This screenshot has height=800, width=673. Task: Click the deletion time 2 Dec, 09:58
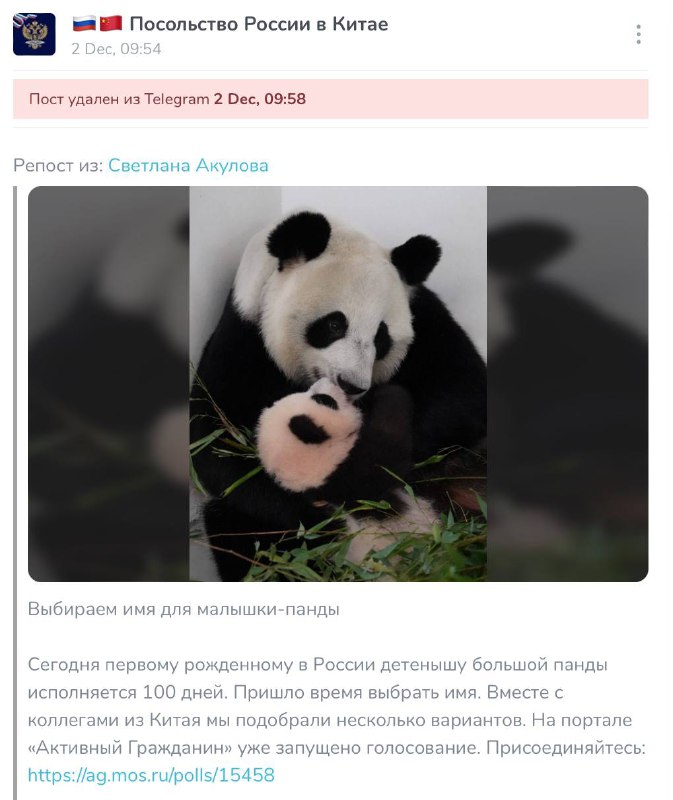coord(260,99)
